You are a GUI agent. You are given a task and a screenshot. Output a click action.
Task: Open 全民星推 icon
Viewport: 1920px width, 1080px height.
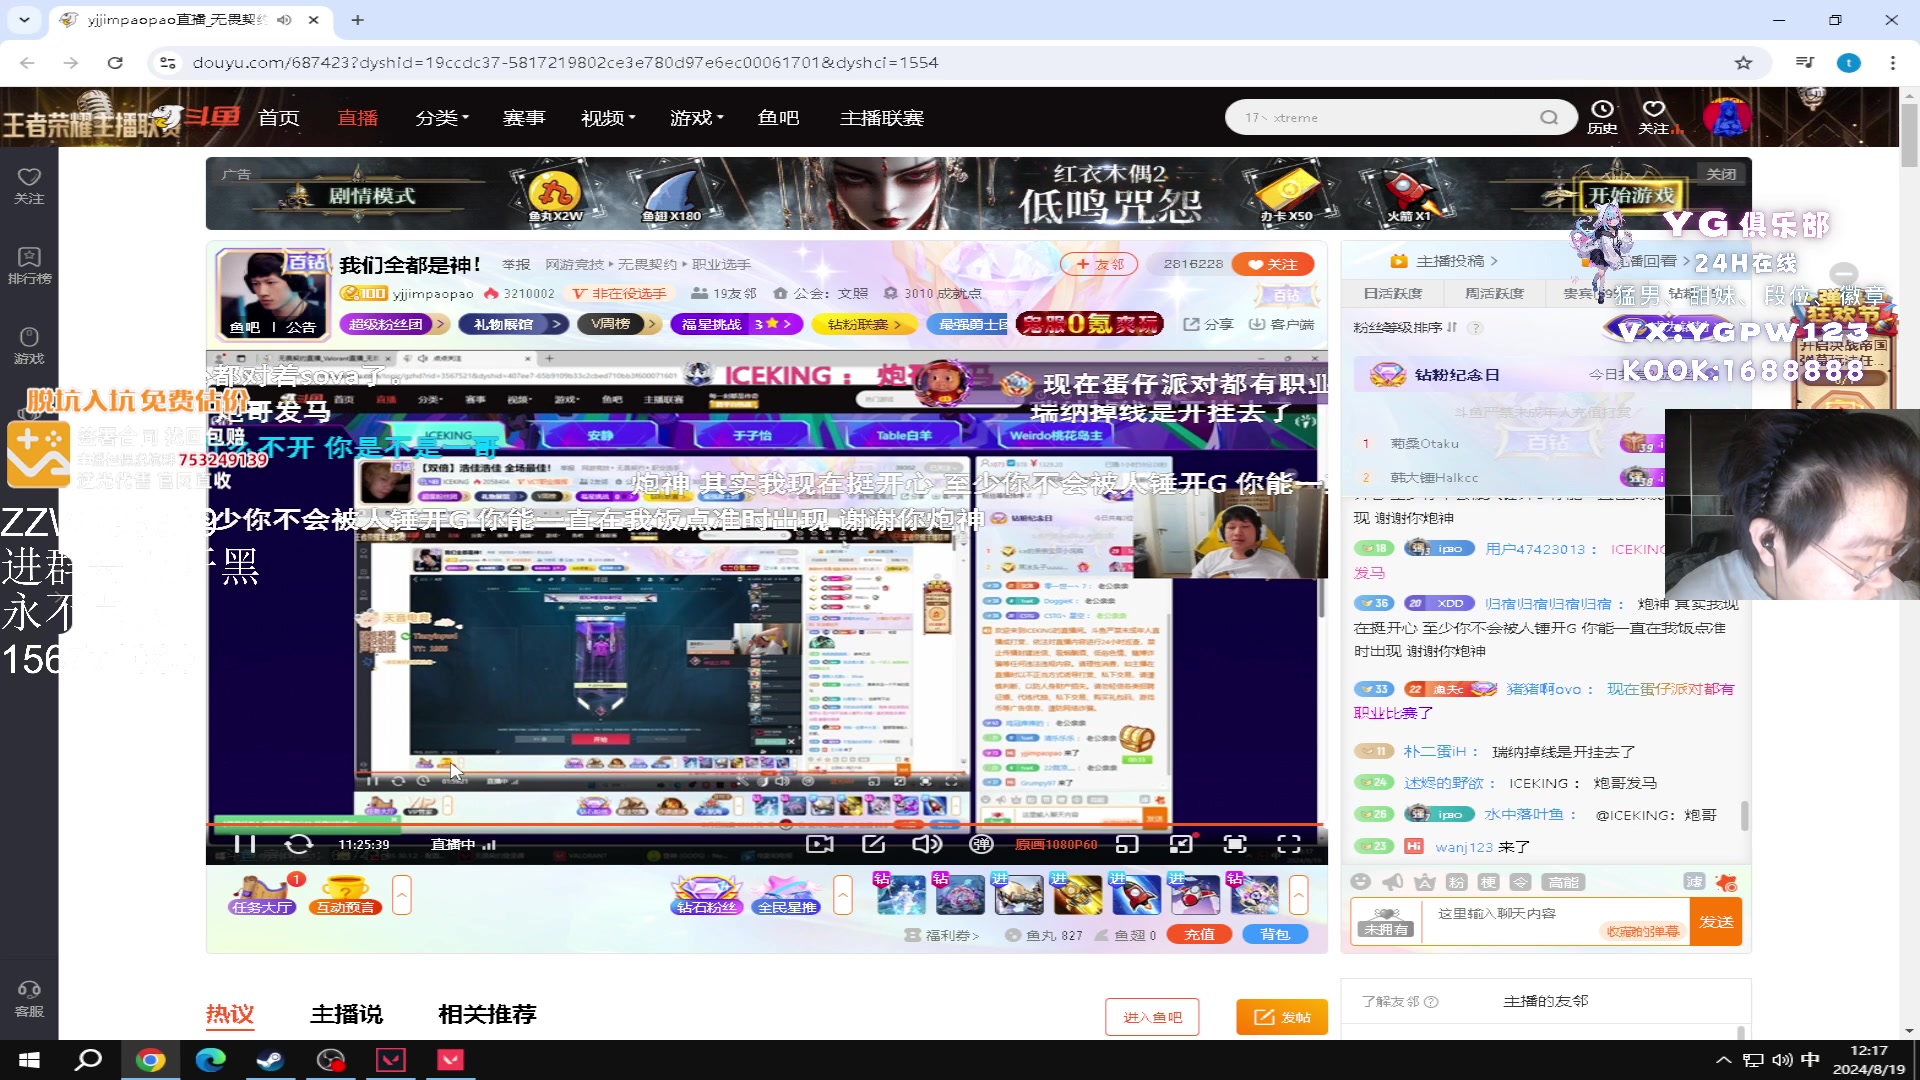coord(787,895)
